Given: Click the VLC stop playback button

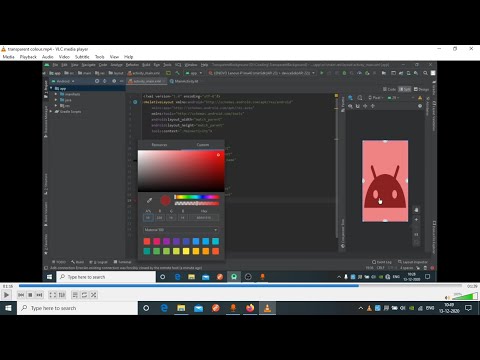Looking at the screenshot, I should pos(30,295).
